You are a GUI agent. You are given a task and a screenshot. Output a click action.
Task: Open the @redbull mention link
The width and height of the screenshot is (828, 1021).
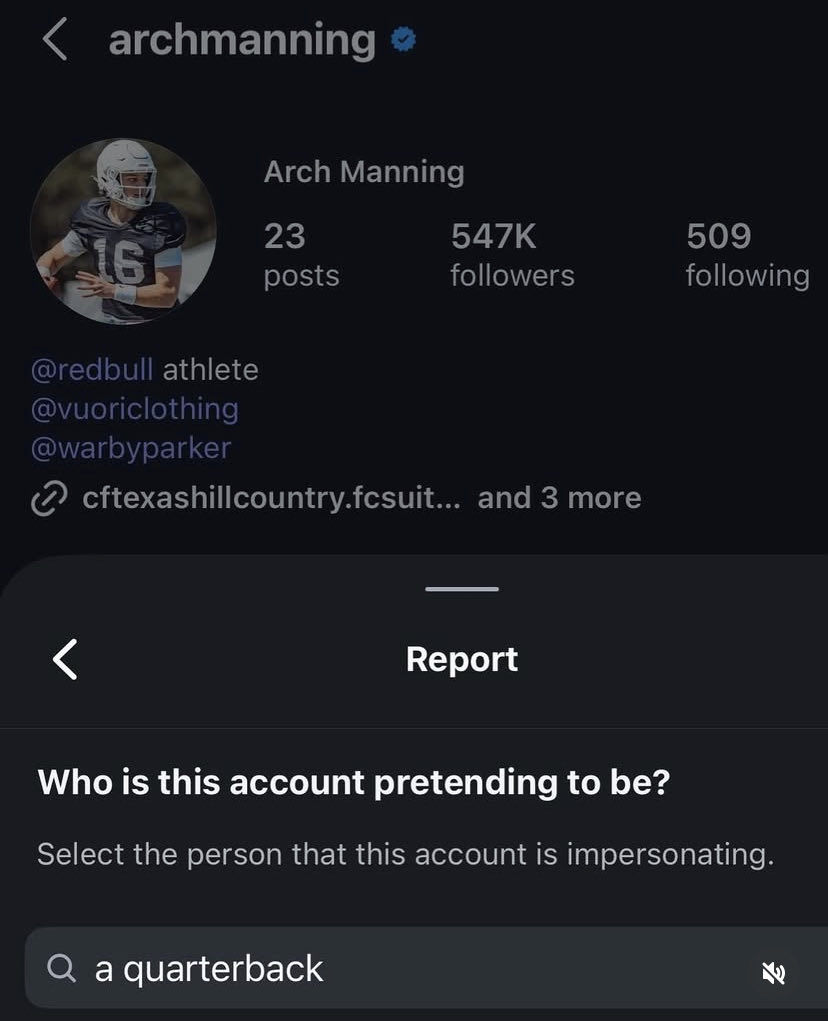tap(92, 370)
